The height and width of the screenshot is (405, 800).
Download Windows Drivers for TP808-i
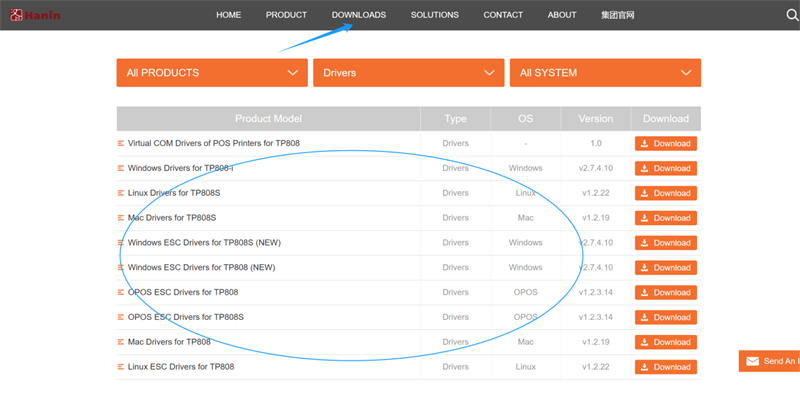coord(666,168)
